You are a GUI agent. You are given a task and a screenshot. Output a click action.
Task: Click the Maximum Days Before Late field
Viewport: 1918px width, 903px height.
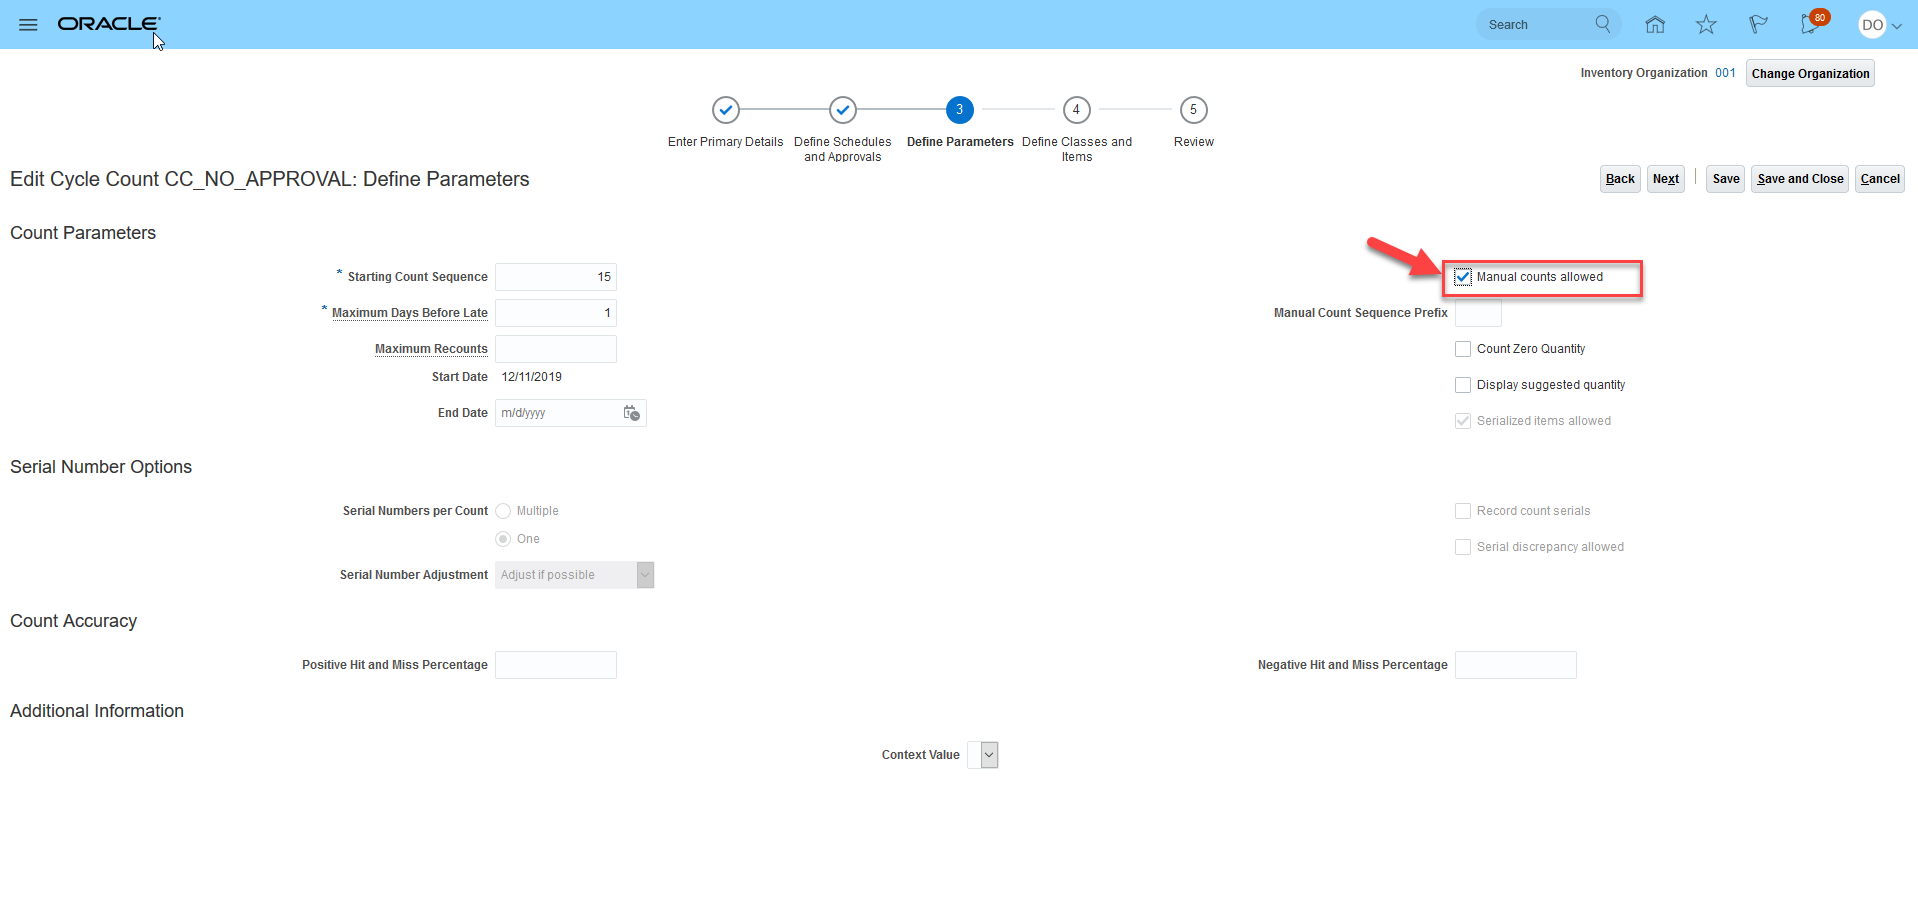(556, 313)
